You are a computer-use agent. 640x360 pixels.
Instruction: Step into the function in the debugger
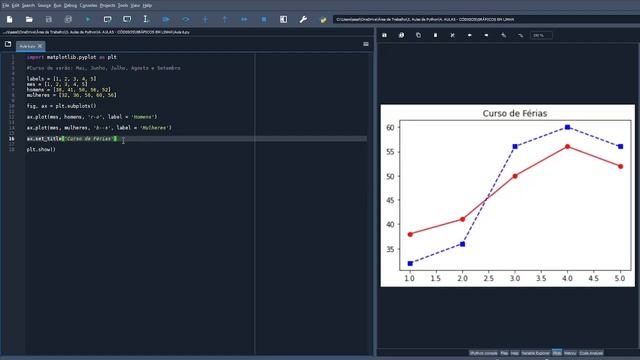coord(205,19)
